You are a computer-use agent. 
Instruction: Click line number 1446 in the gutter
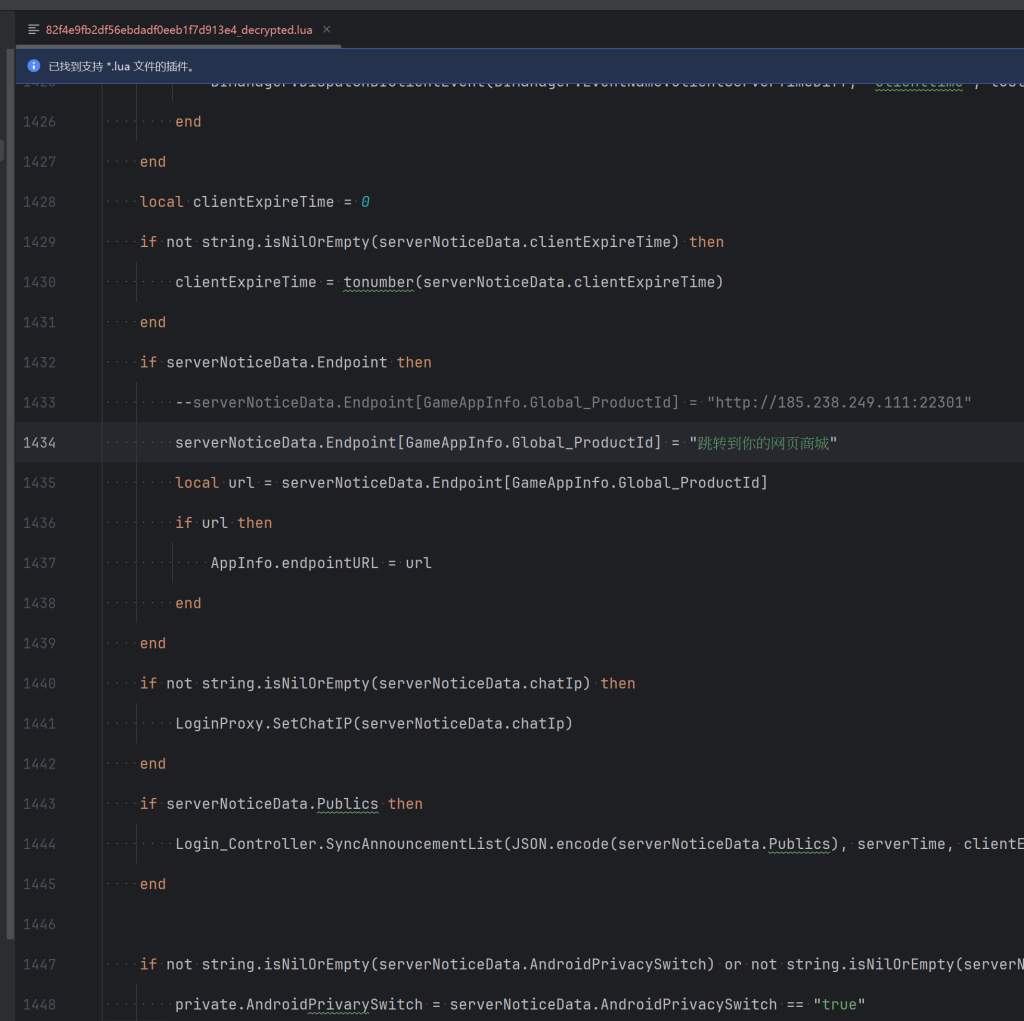tap(39, 924)
